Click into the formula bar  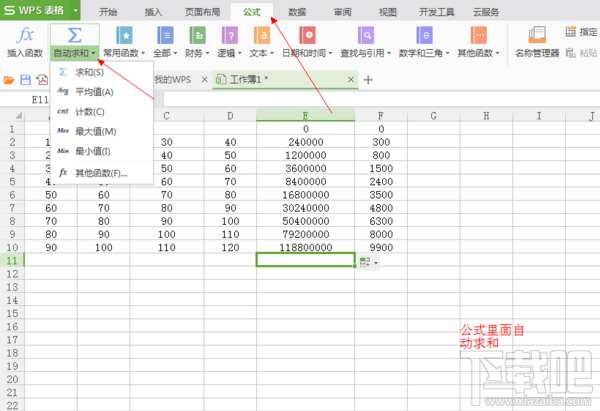tap(381, 99)
